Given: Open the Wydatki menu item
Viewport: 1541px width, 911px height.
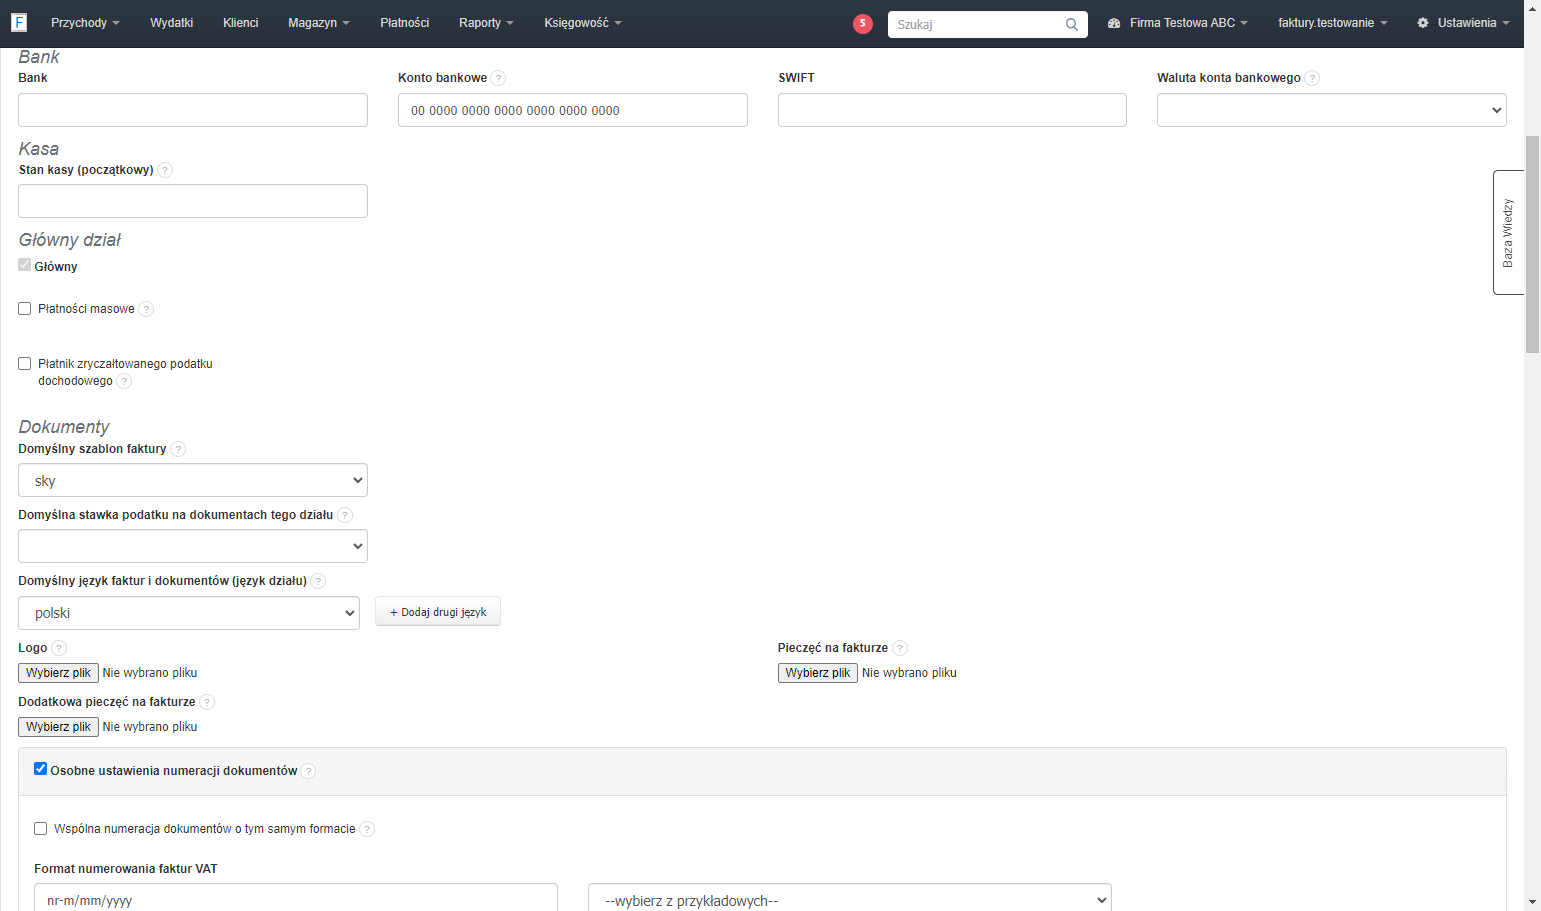Looking at the screenshot, I should click(172, 23).
